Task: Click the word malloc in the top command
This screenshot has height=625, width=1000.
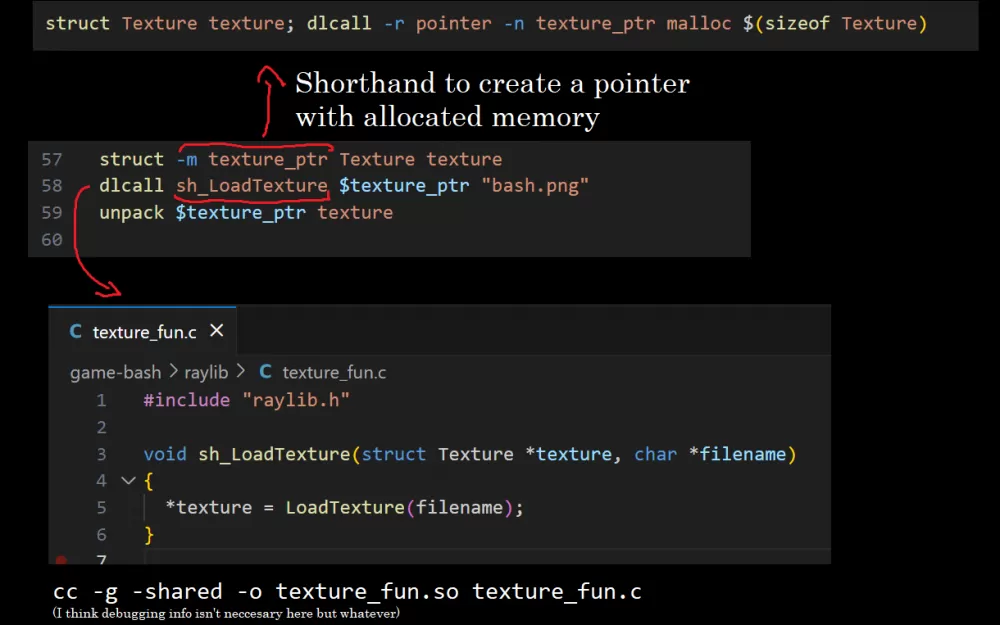Action: (698, 24)
